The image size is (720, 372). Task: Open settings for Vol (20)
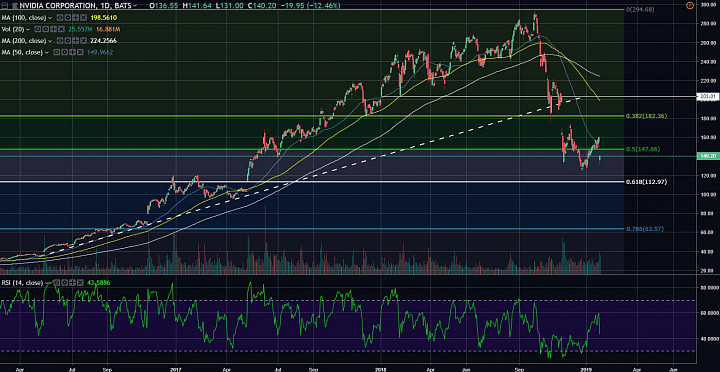pos(45,29)
